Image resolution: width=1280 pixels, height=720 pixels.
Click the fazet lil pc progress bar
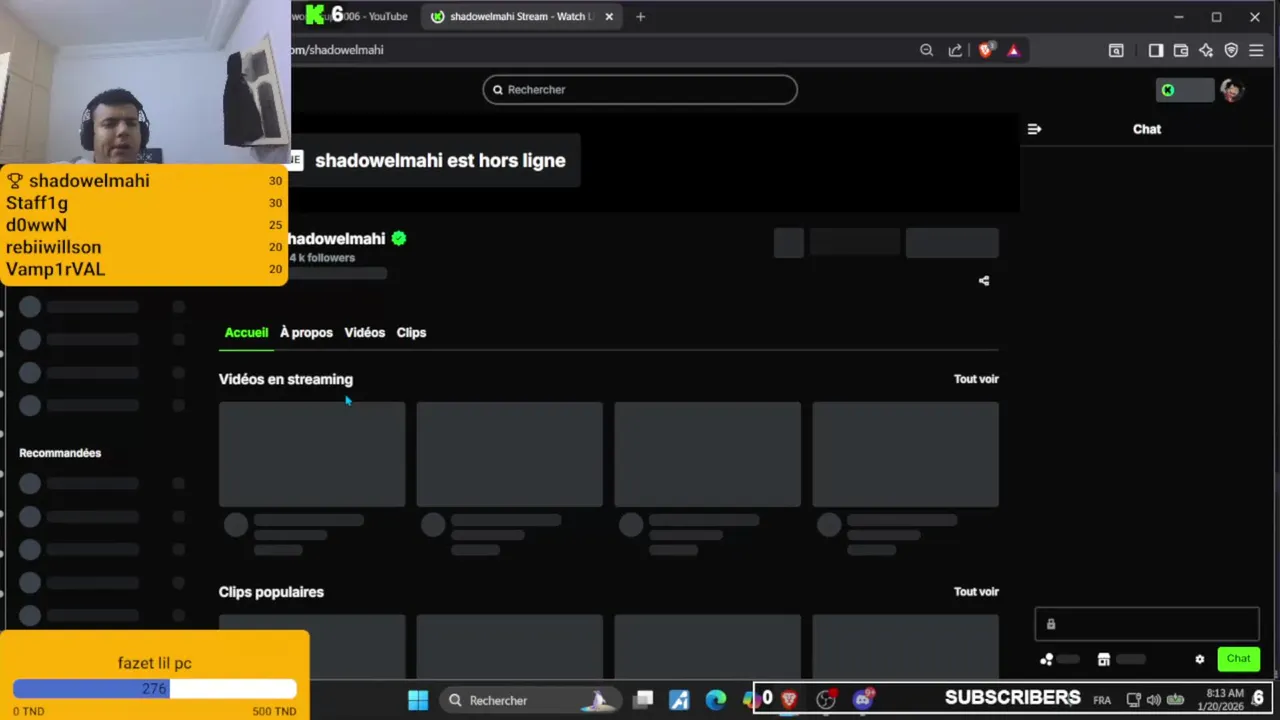click(x=155, y=689)
